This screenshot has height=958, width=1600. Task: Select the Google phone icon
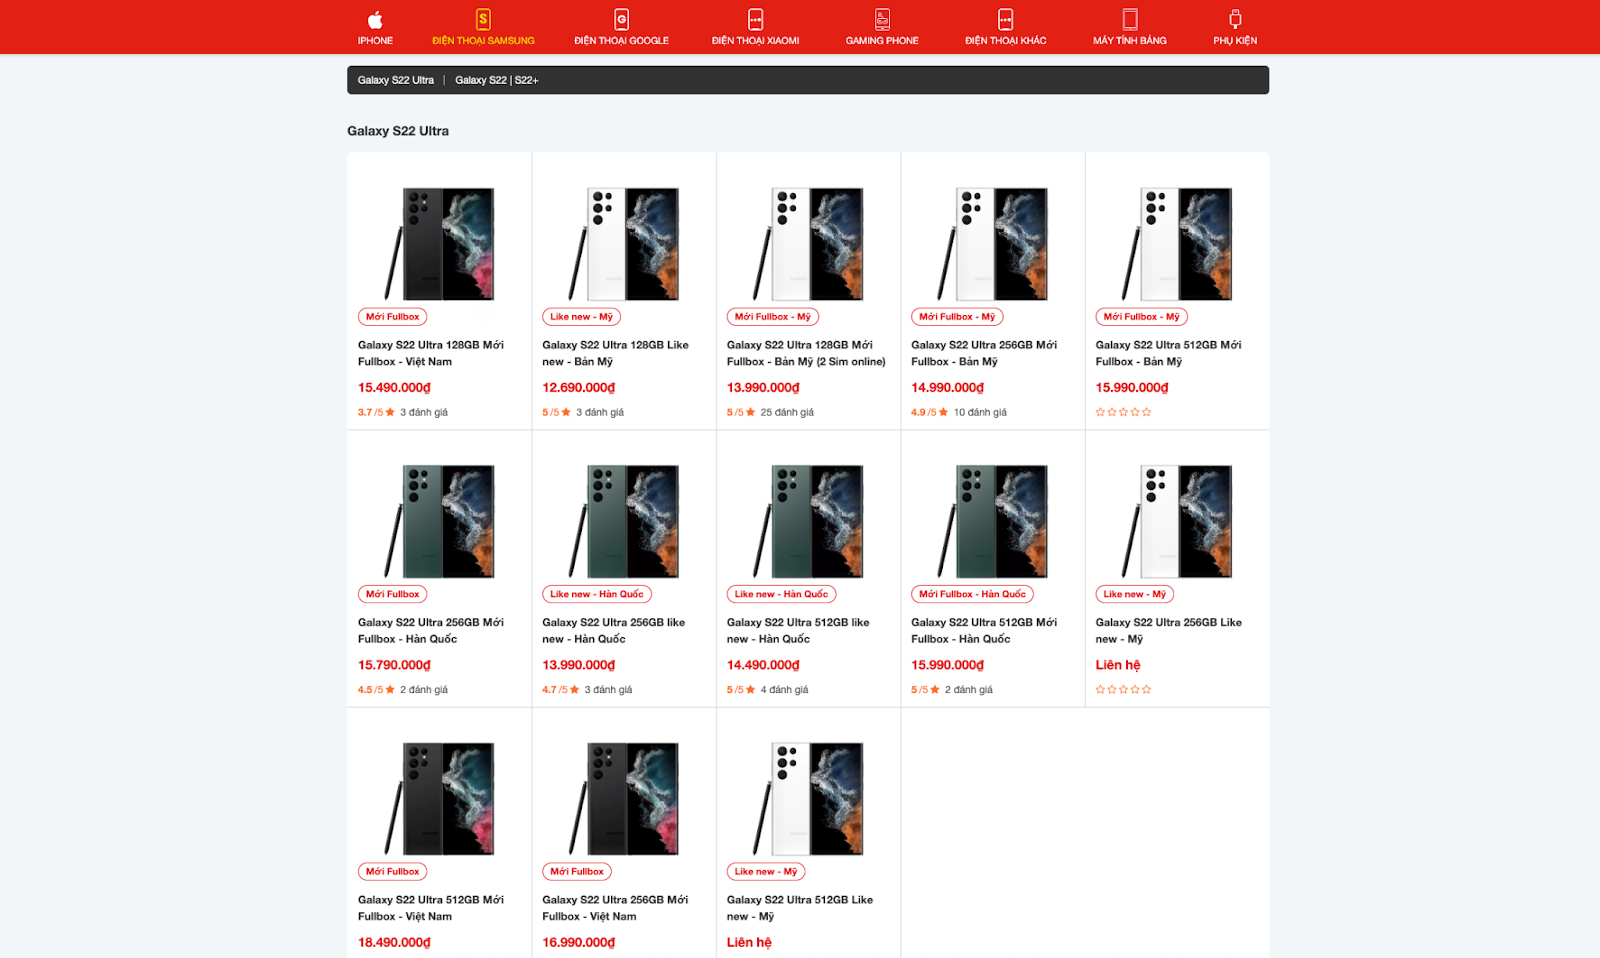click(x=621, y=19)
